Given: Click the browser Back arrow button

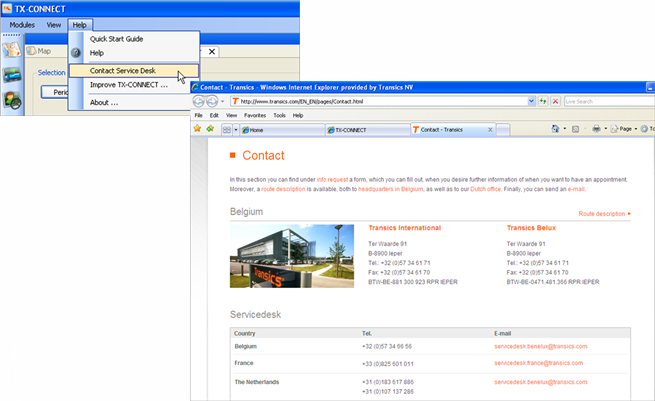Looking at the screenshot, I should 197,102.
